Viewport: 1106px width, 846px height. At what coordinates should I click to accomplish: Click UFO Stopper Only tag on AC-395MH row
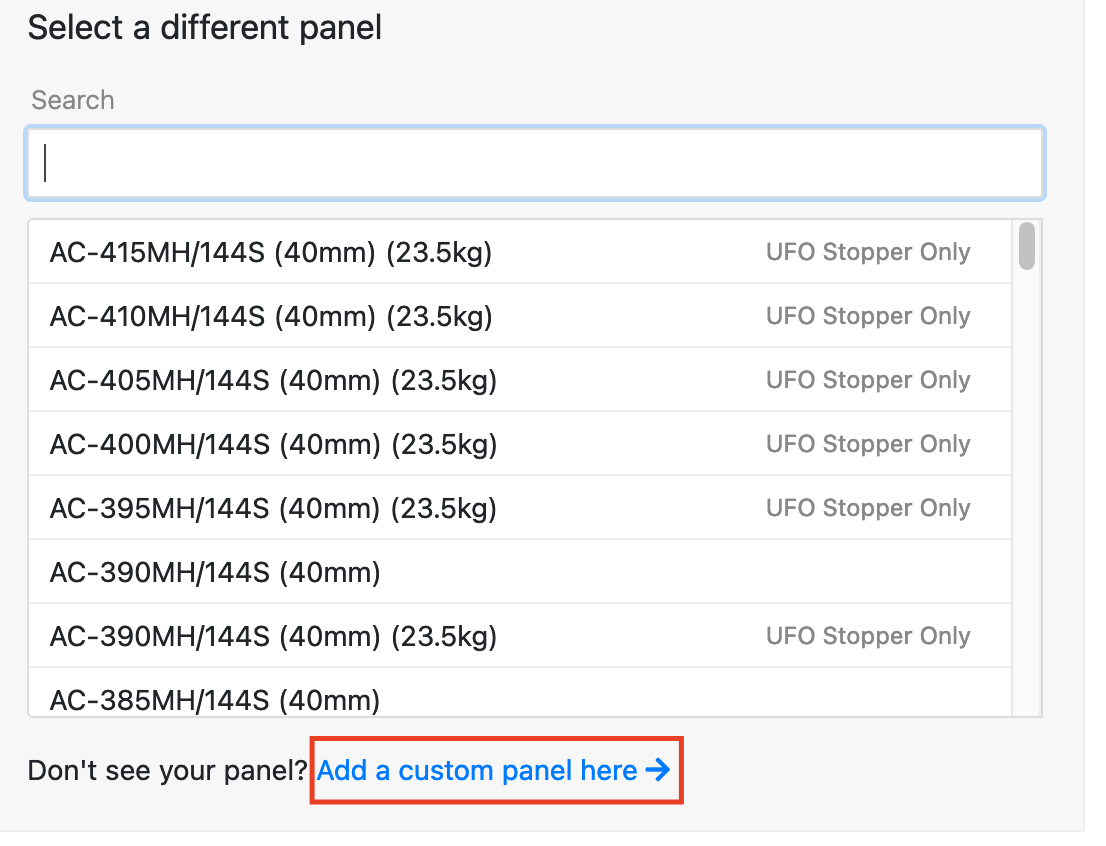tap(868, 508)
